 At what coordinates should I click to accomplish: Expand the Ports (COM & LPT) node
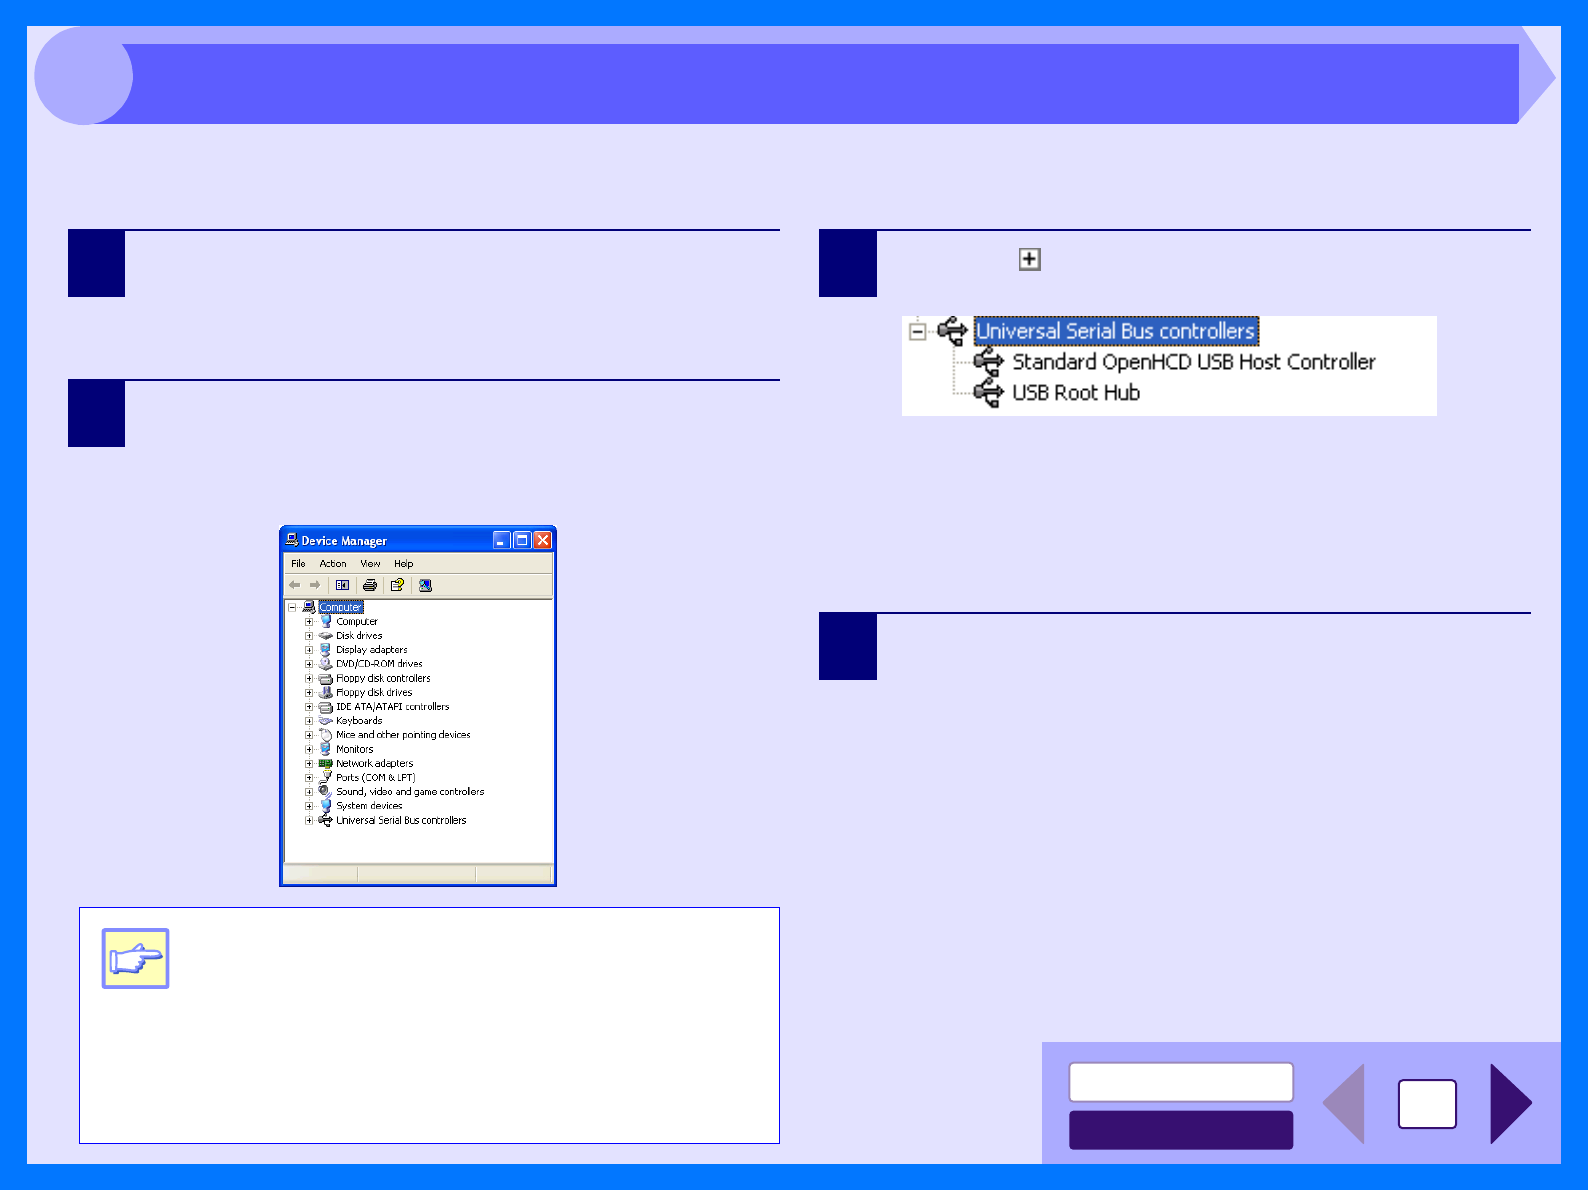tap(309, 777)
